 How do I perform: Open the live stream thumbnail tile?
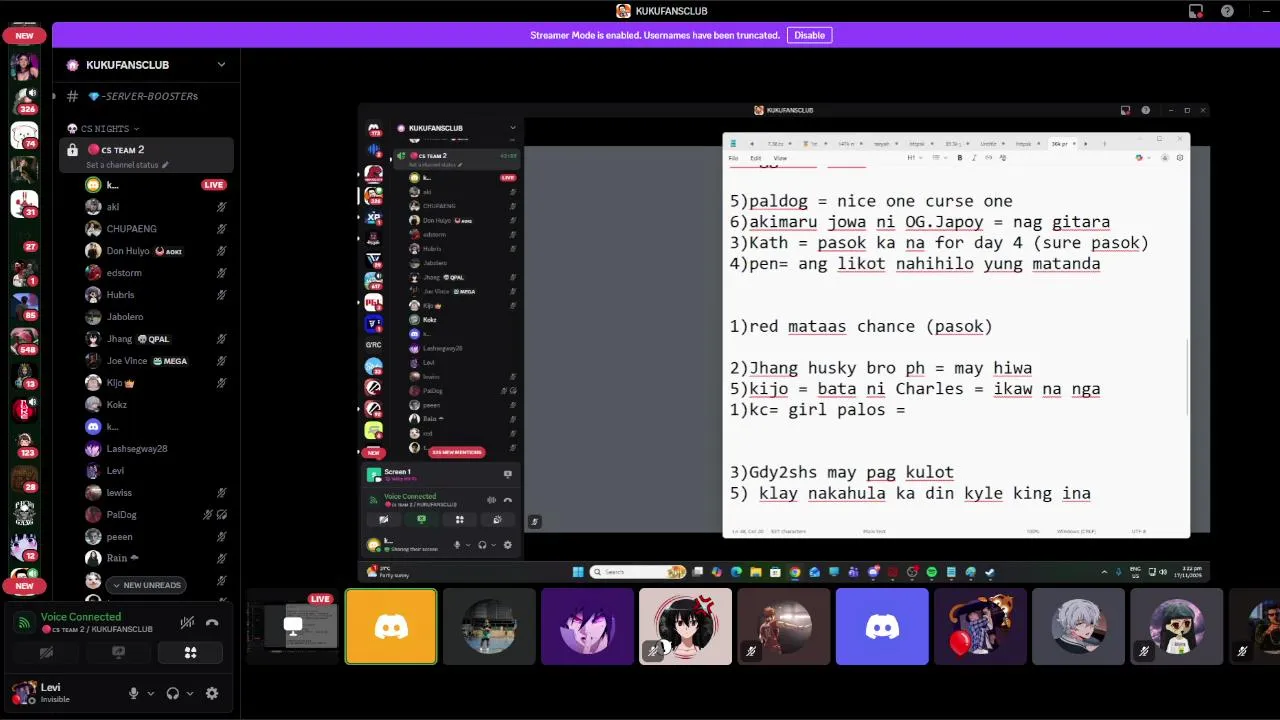(x=292, y=627)
